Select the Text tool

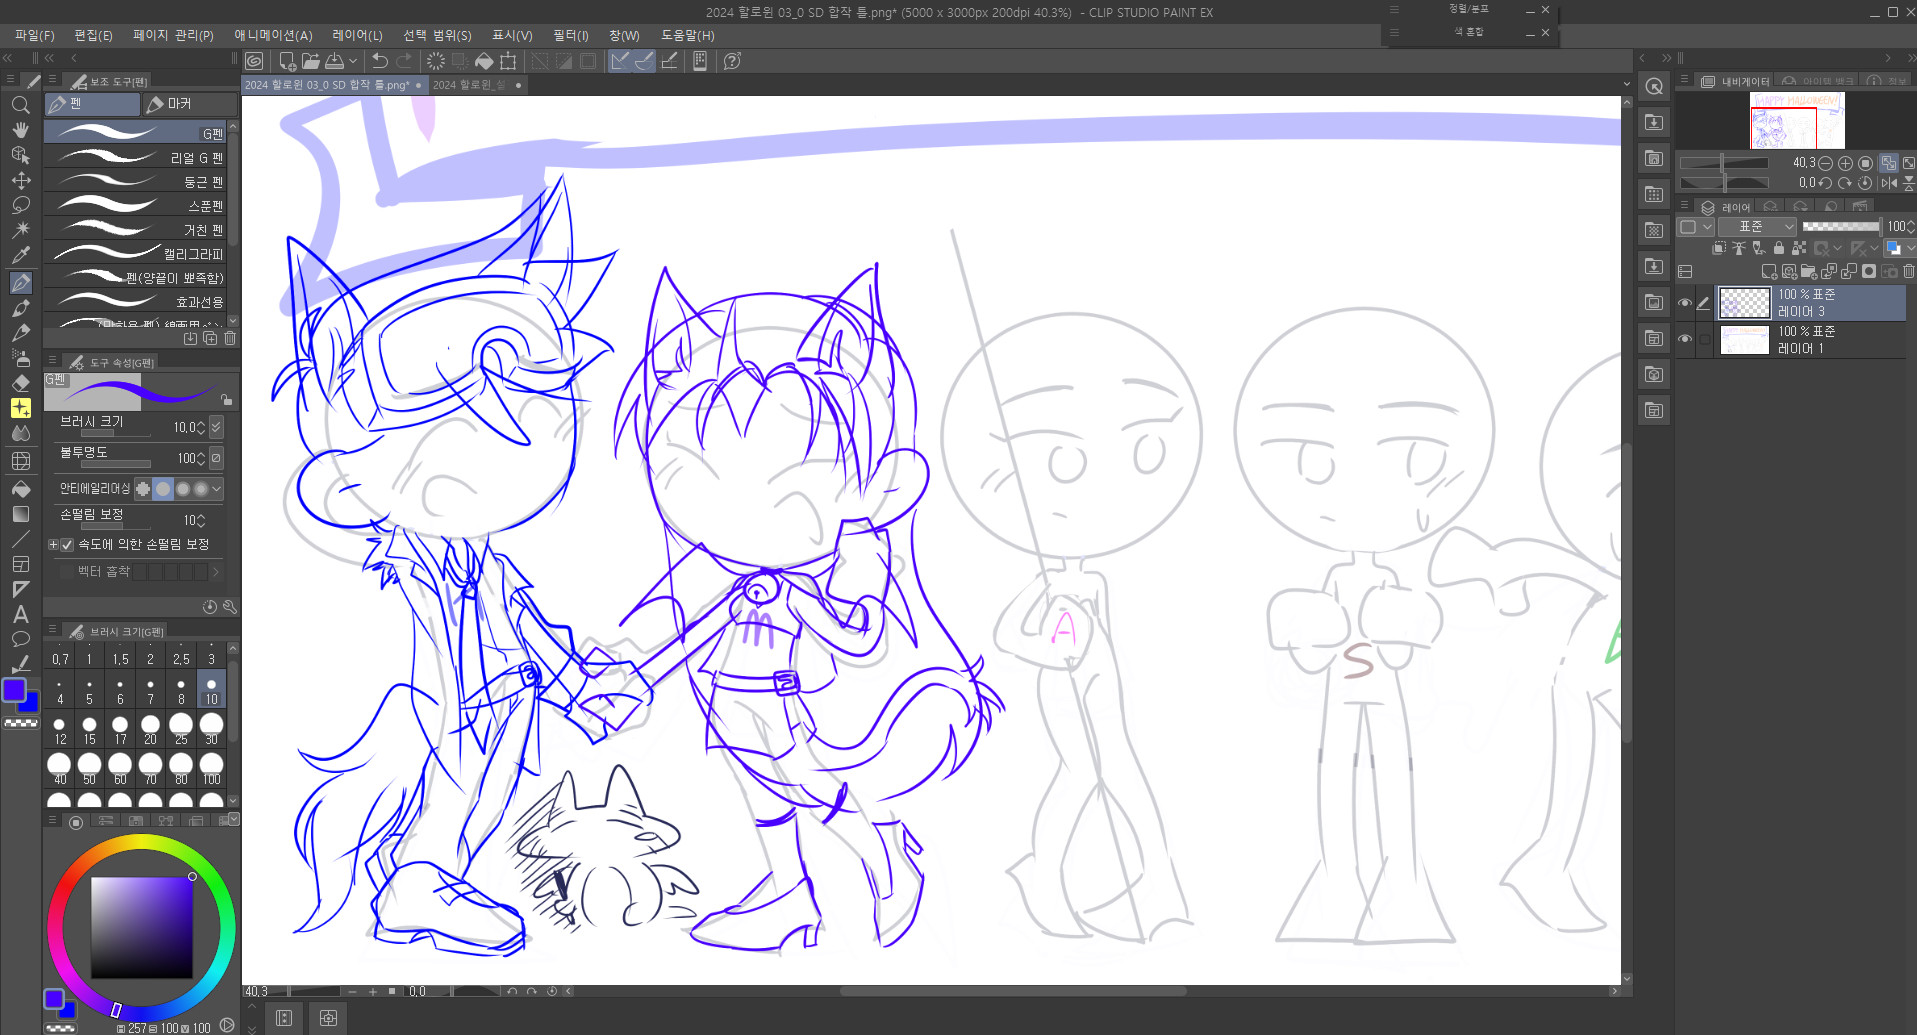coord(20,614)
